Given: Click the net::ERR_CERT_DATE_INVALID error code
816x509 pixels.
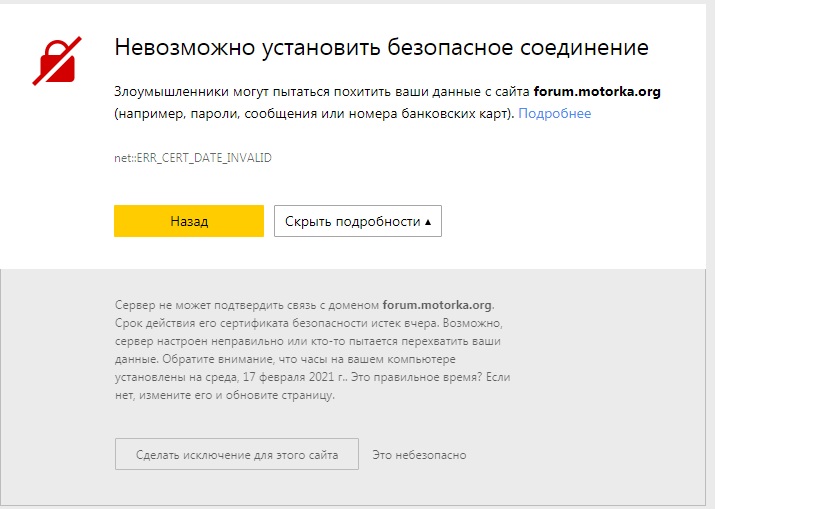Looking at the screenshot, I should [193, 158].
